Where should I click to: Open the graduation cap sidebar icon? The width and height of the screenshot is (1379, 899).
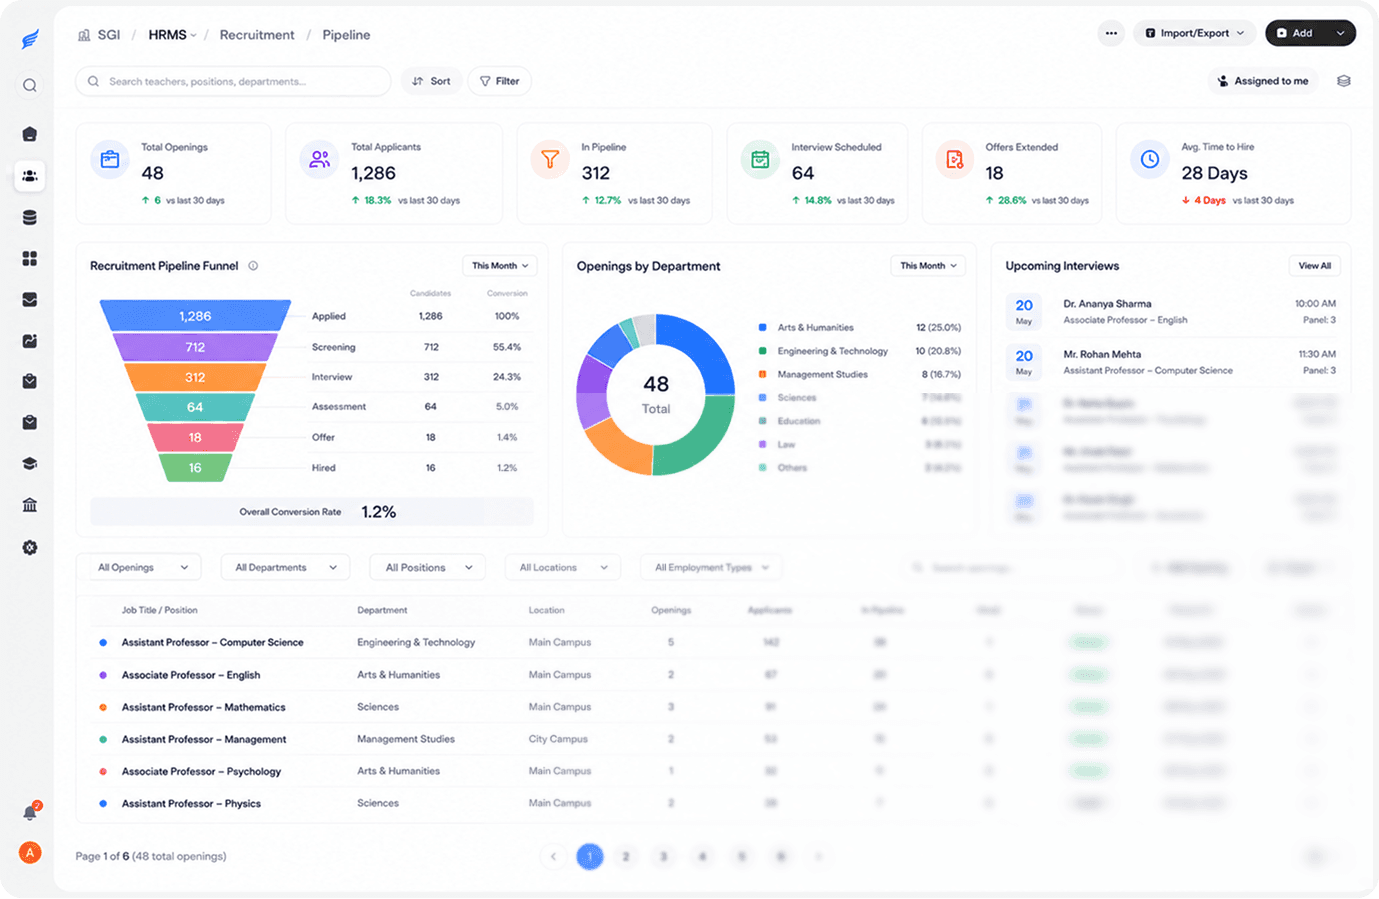point(30,464)
